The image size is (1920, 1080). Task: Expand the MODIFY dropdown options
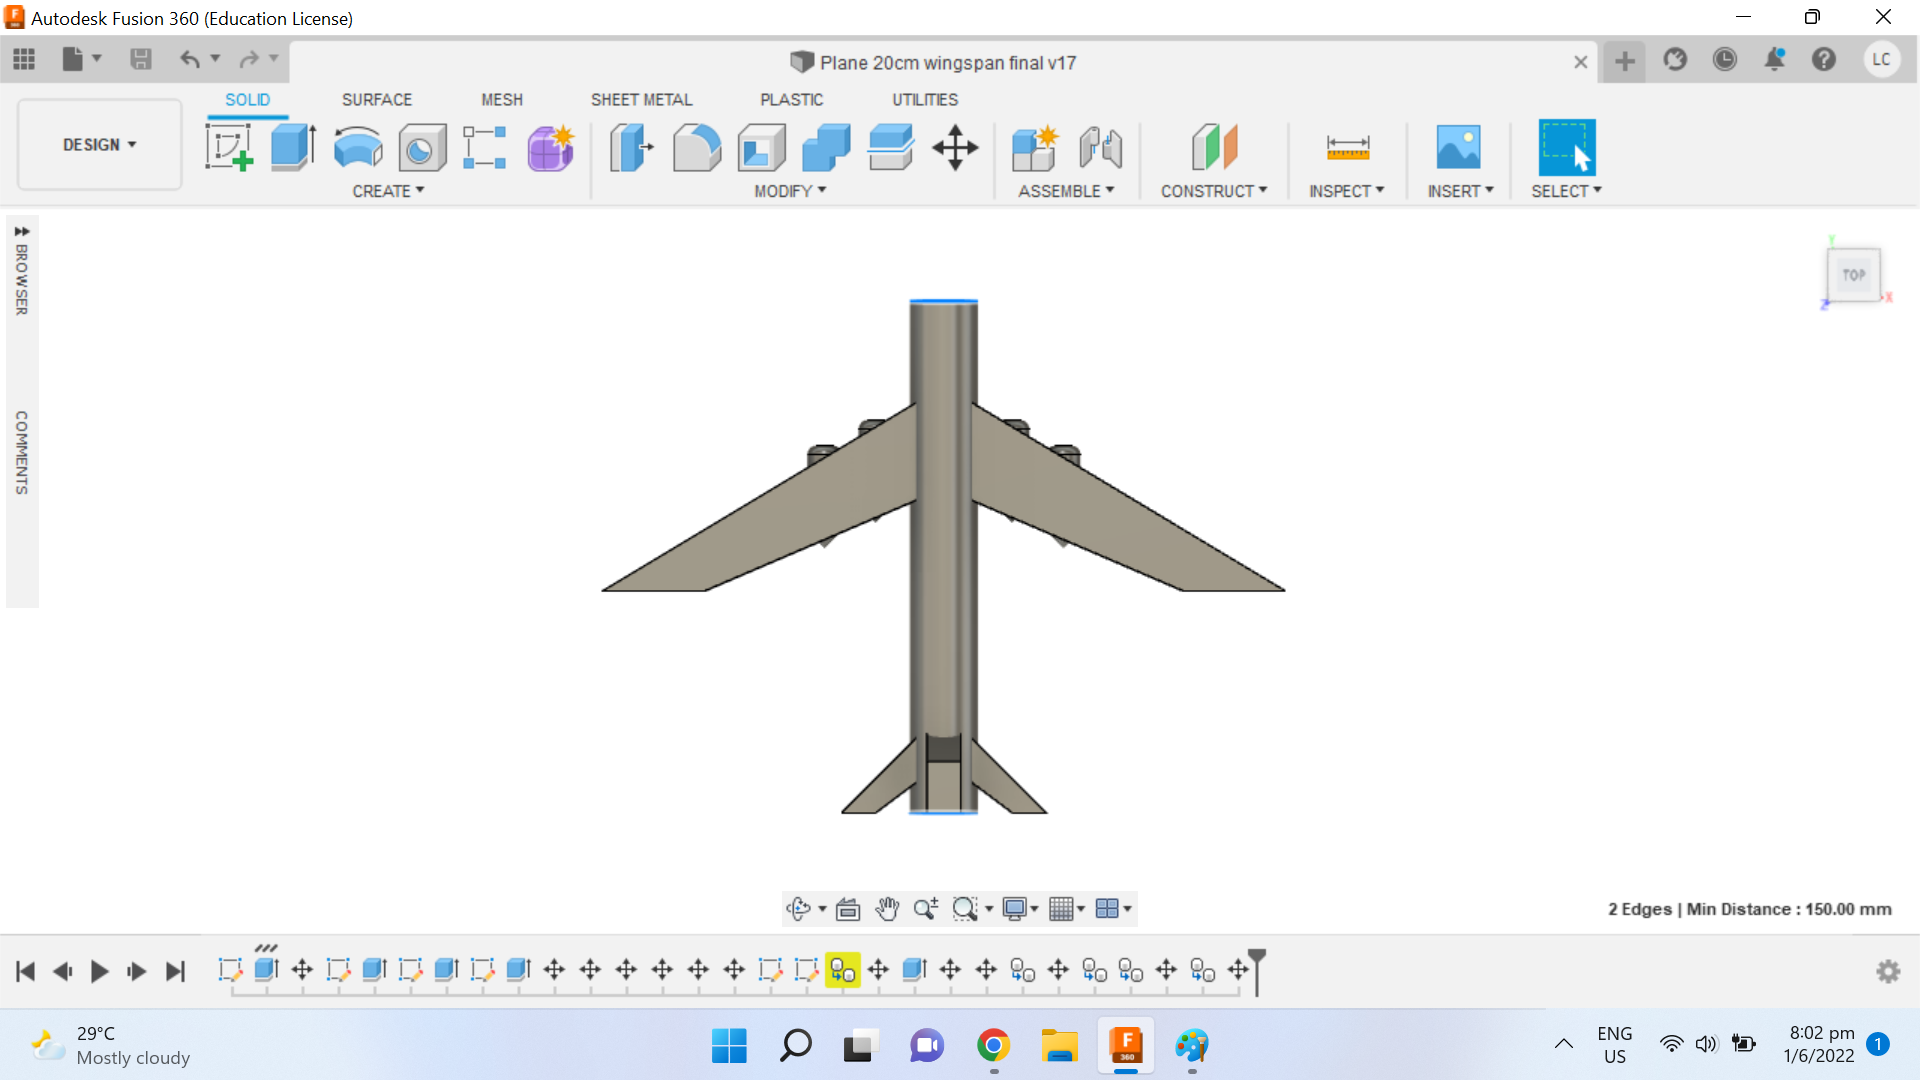tap(789, 190)
